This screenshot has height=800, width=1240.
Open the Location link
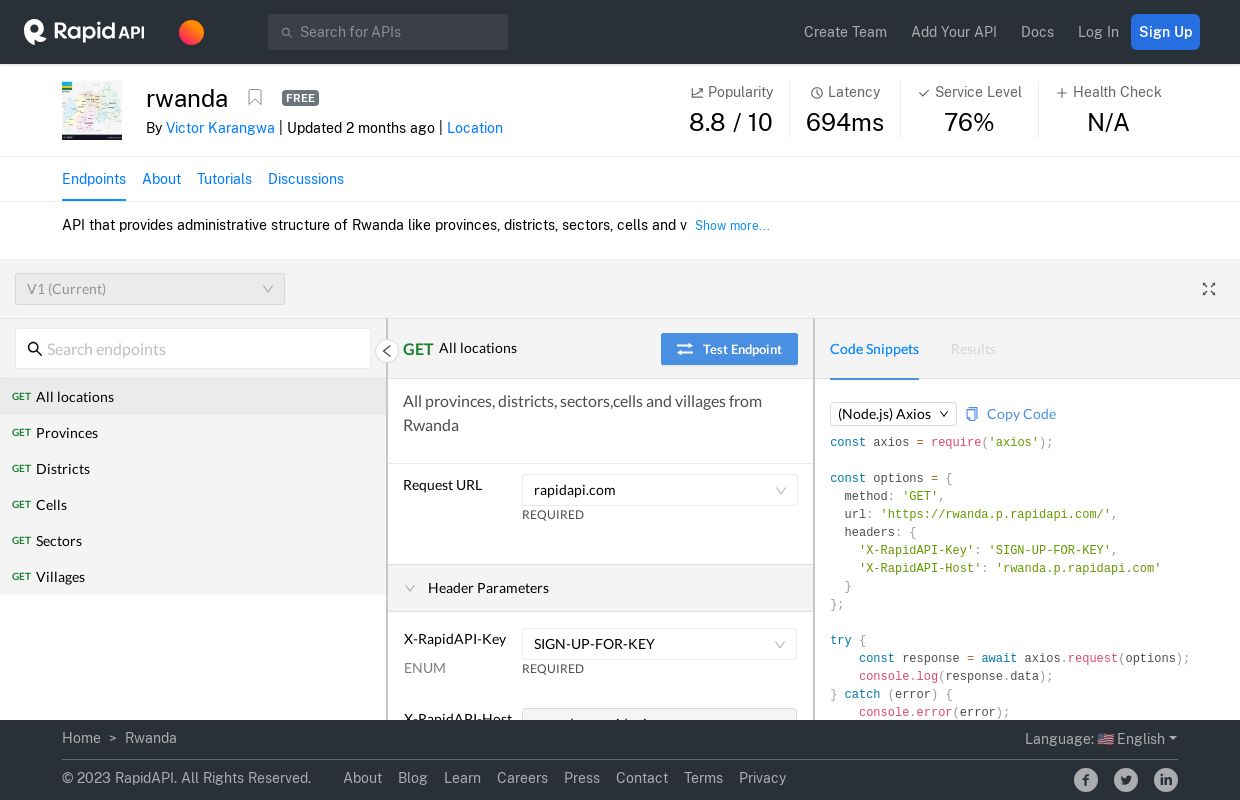pyautogui.click(x=475, y=128)
